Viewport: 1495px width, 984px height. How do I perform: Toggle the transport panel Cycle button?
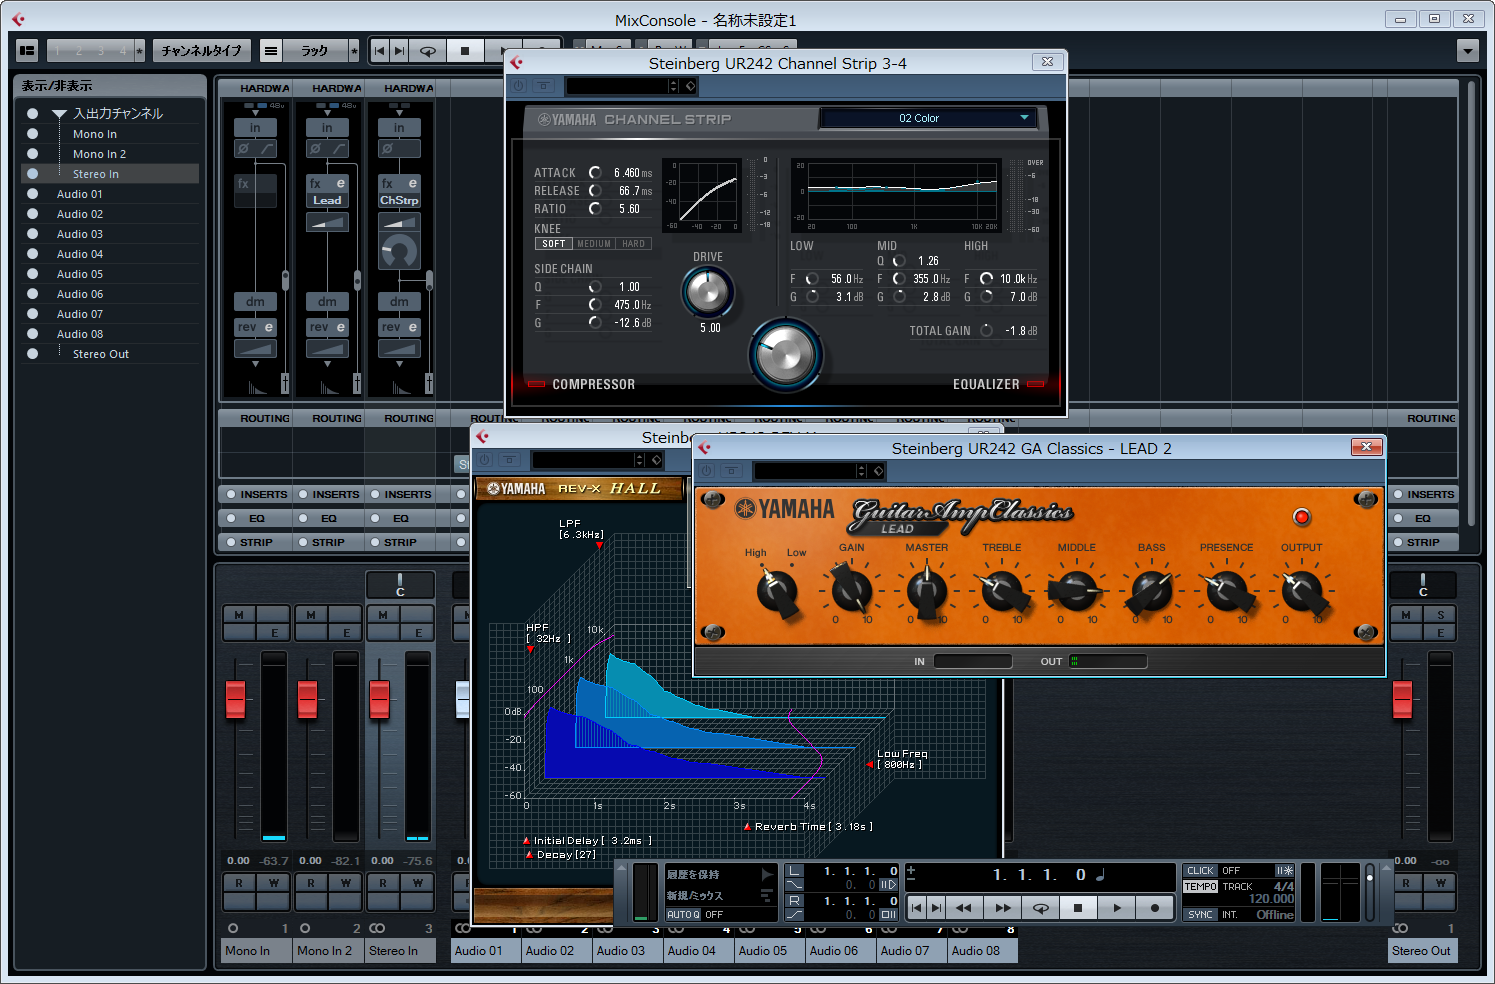click(1041, 908)
